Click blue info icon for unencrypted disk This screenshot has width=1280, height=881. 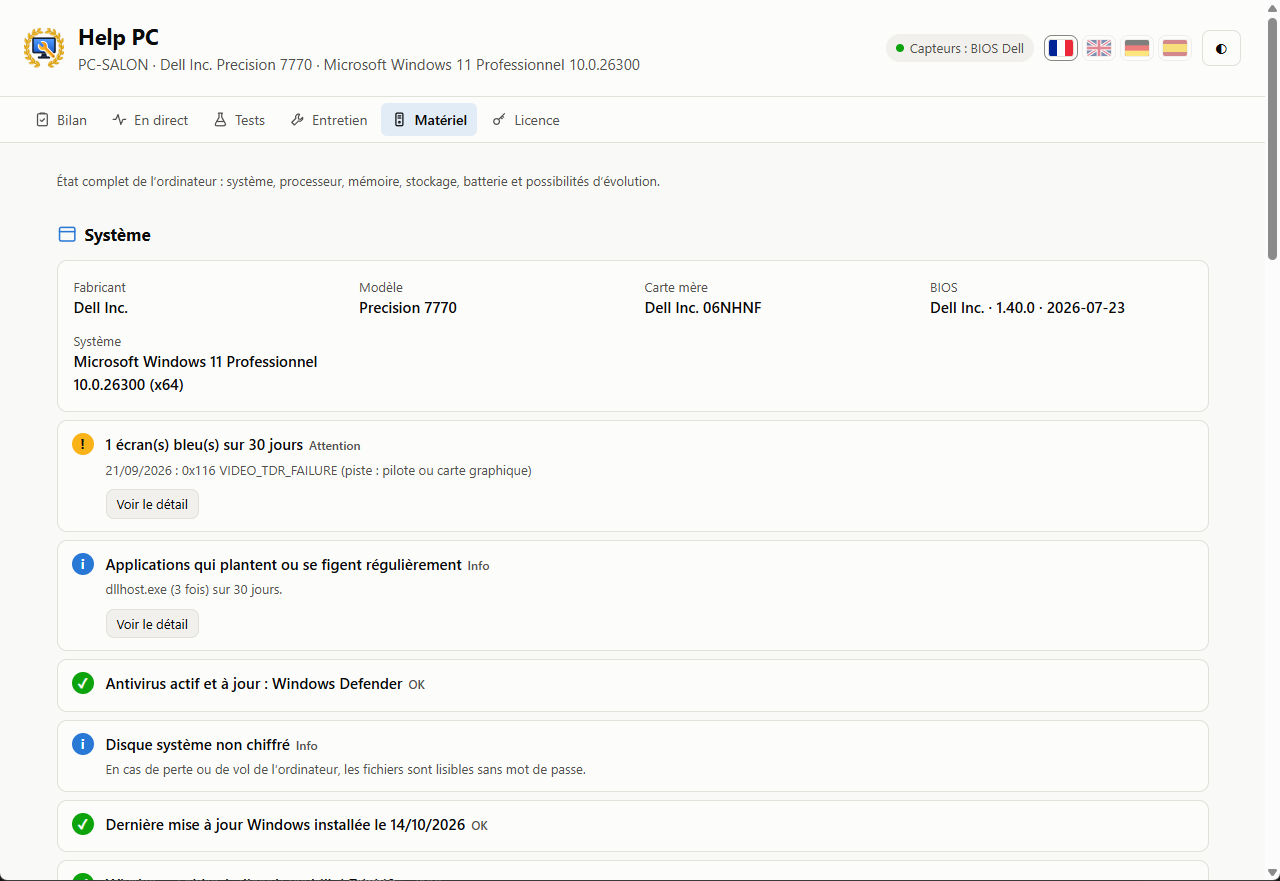click(83, 744)
